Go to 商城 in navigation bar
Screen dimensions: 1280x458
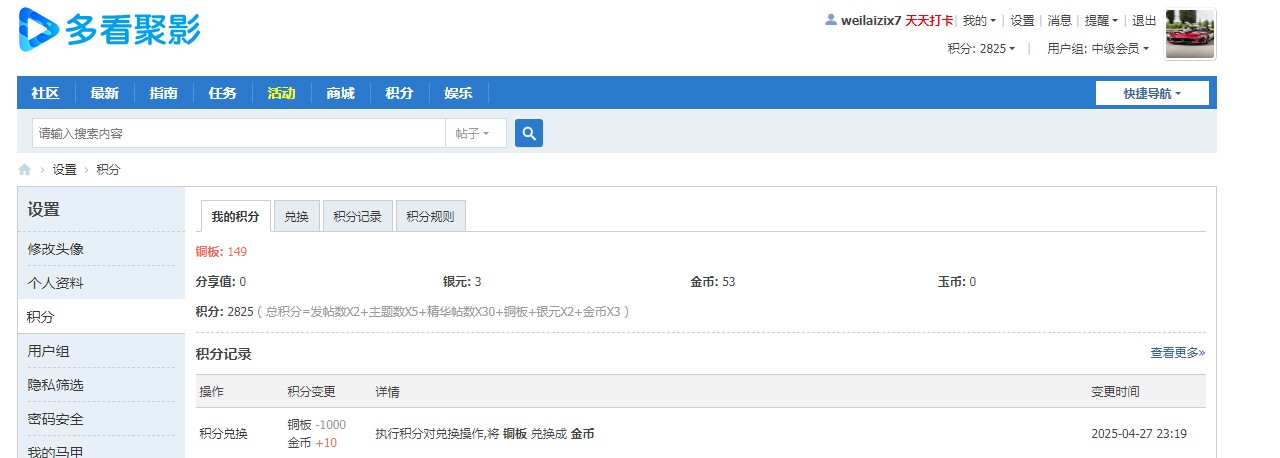click(340, 93)
